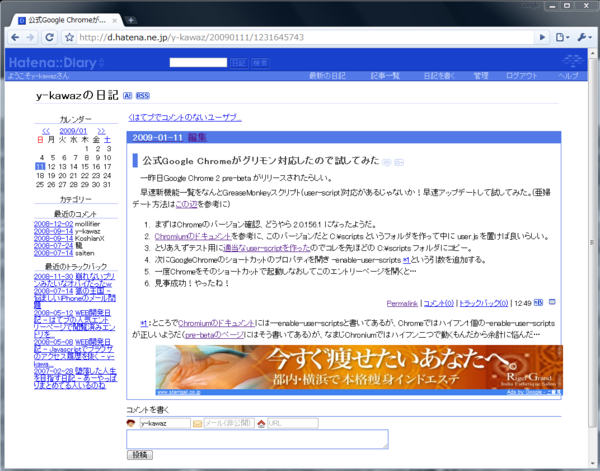Open 最新の日記 in header menu
This screenshot has height=471, width=600.
(x=327, y=76)
